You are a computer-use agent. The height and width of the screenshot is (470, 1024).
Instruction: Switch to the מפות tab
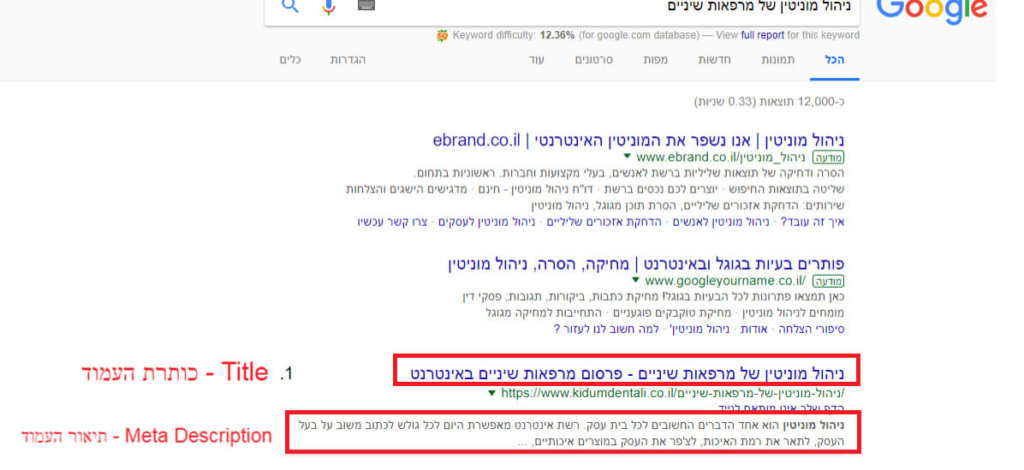pyautogui.click(x=655, y=59)
